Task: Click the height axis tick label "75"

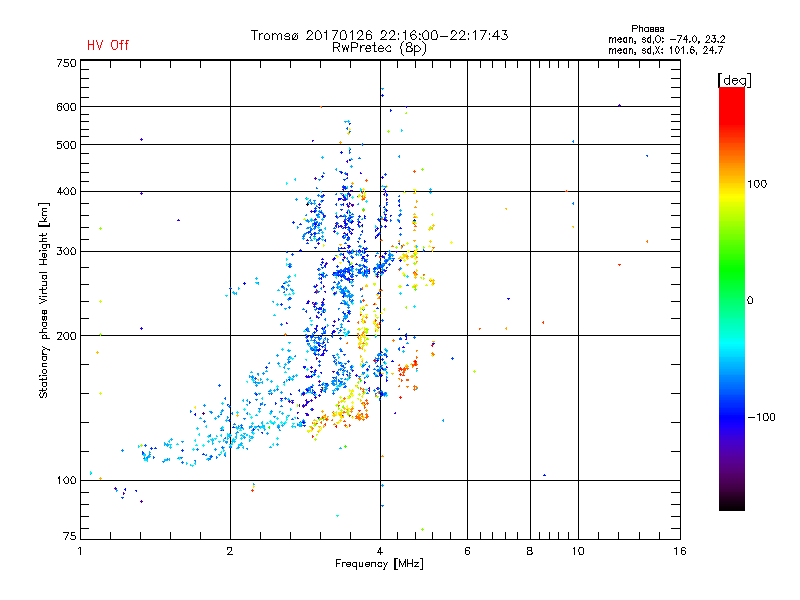Action: (x=70, y=536)
